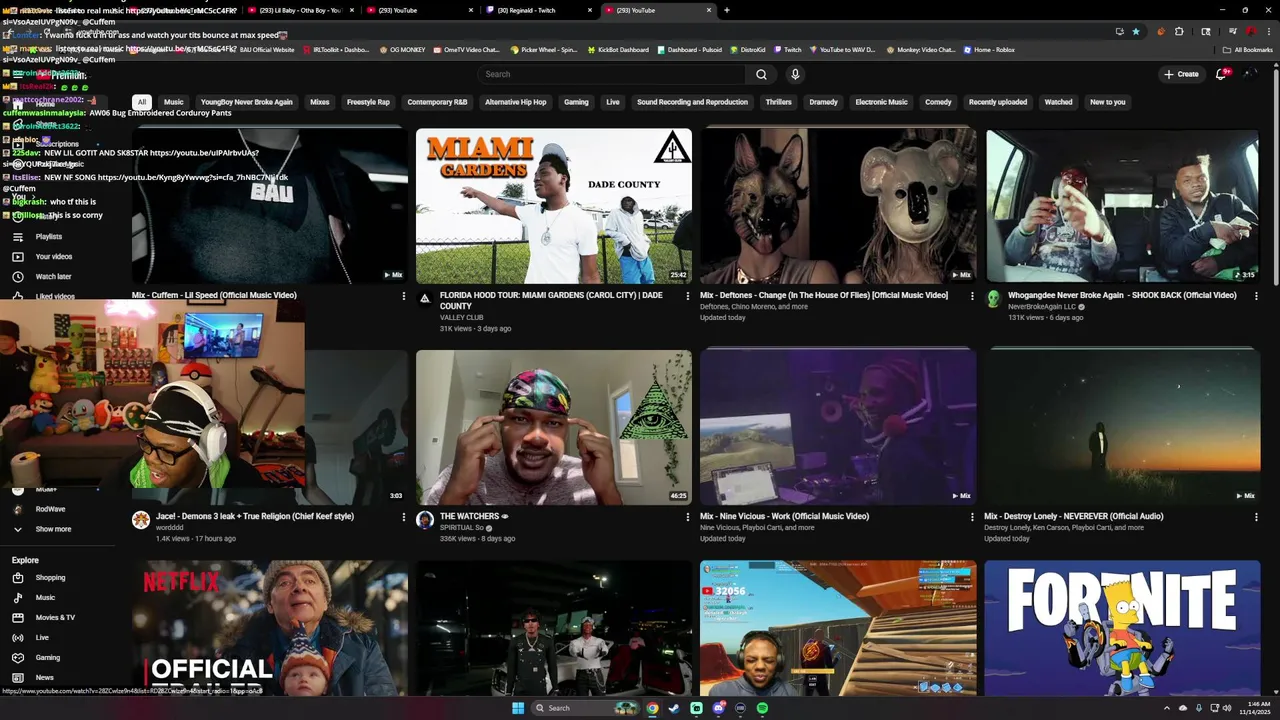Select the All filter chip
Viewport: 1280px width, 720px height.
tap(142, 102)
